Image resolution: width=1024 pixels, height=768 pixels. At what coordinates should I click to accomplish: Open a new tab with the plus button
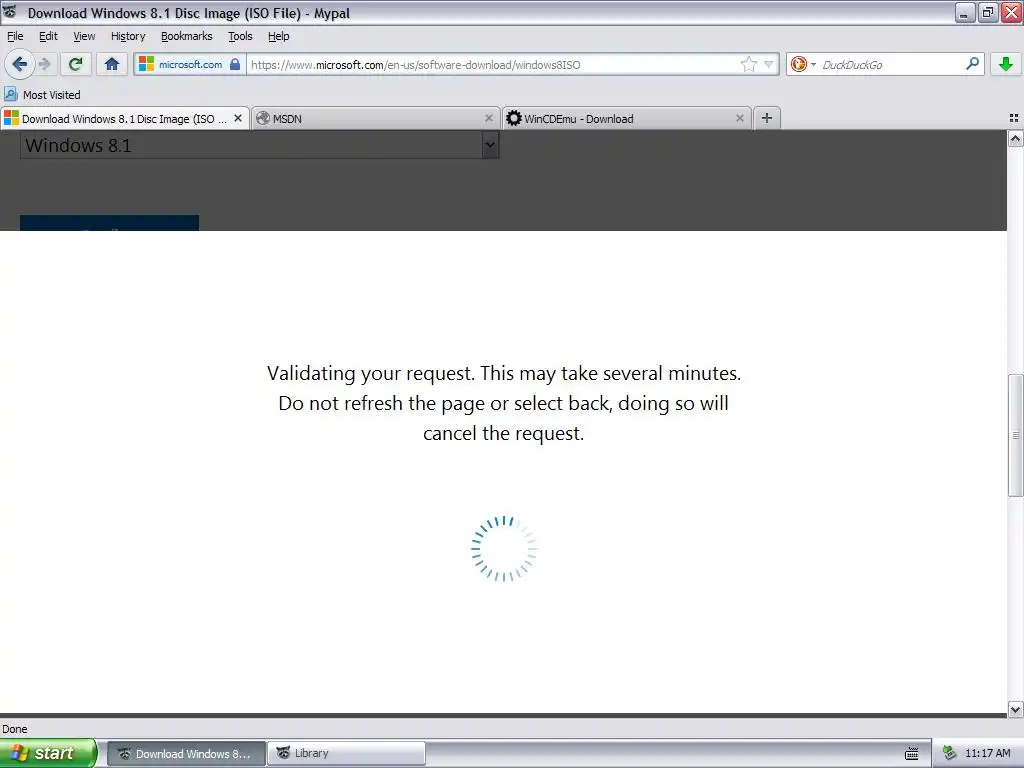click(767, 118)
